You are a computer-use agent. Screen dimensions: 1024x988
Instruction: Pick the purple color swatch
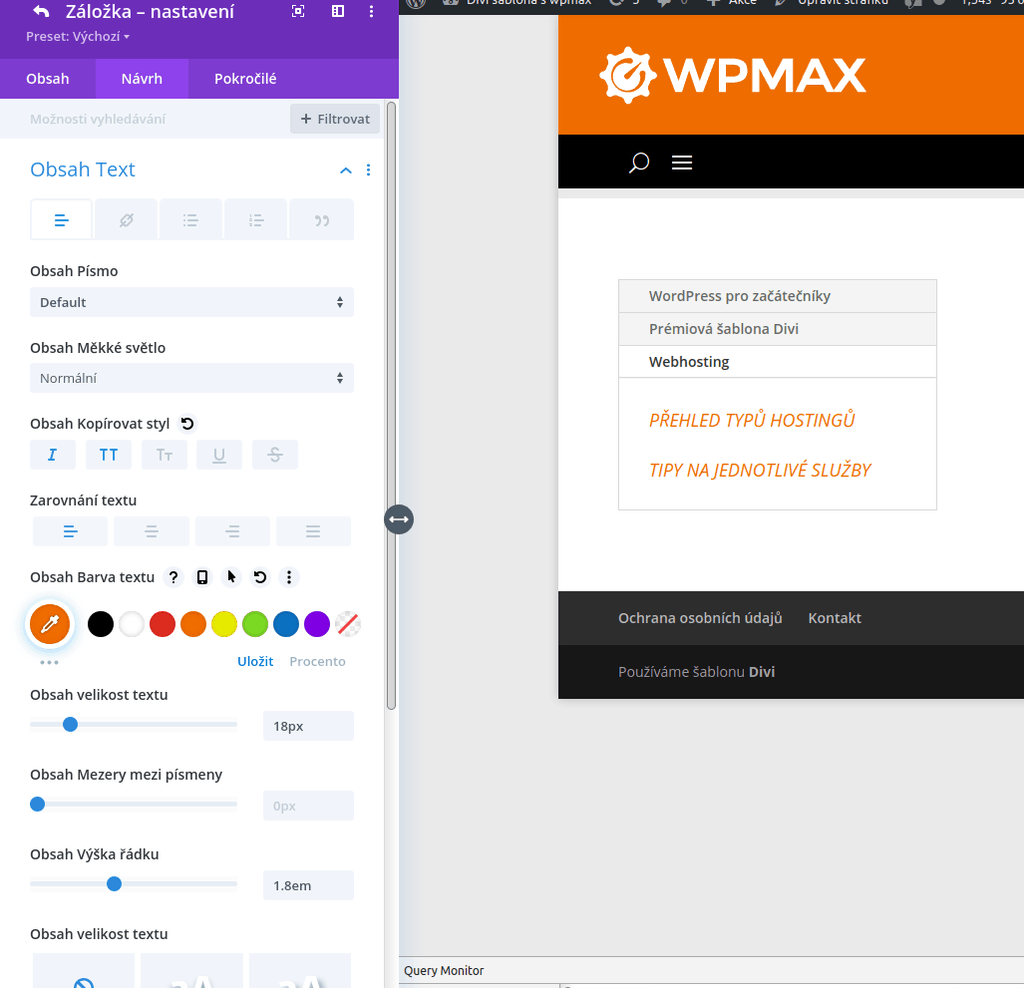(317, 624)
